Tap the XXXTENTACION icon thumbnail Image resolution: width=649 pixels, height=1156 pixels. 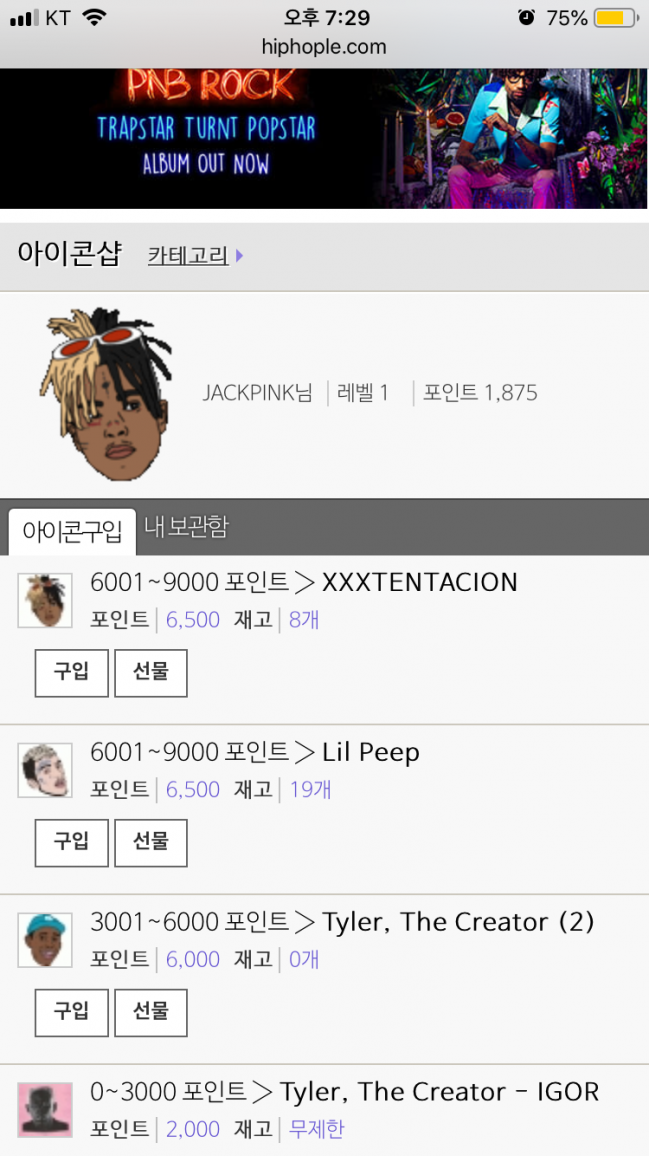tap(45, 600)
